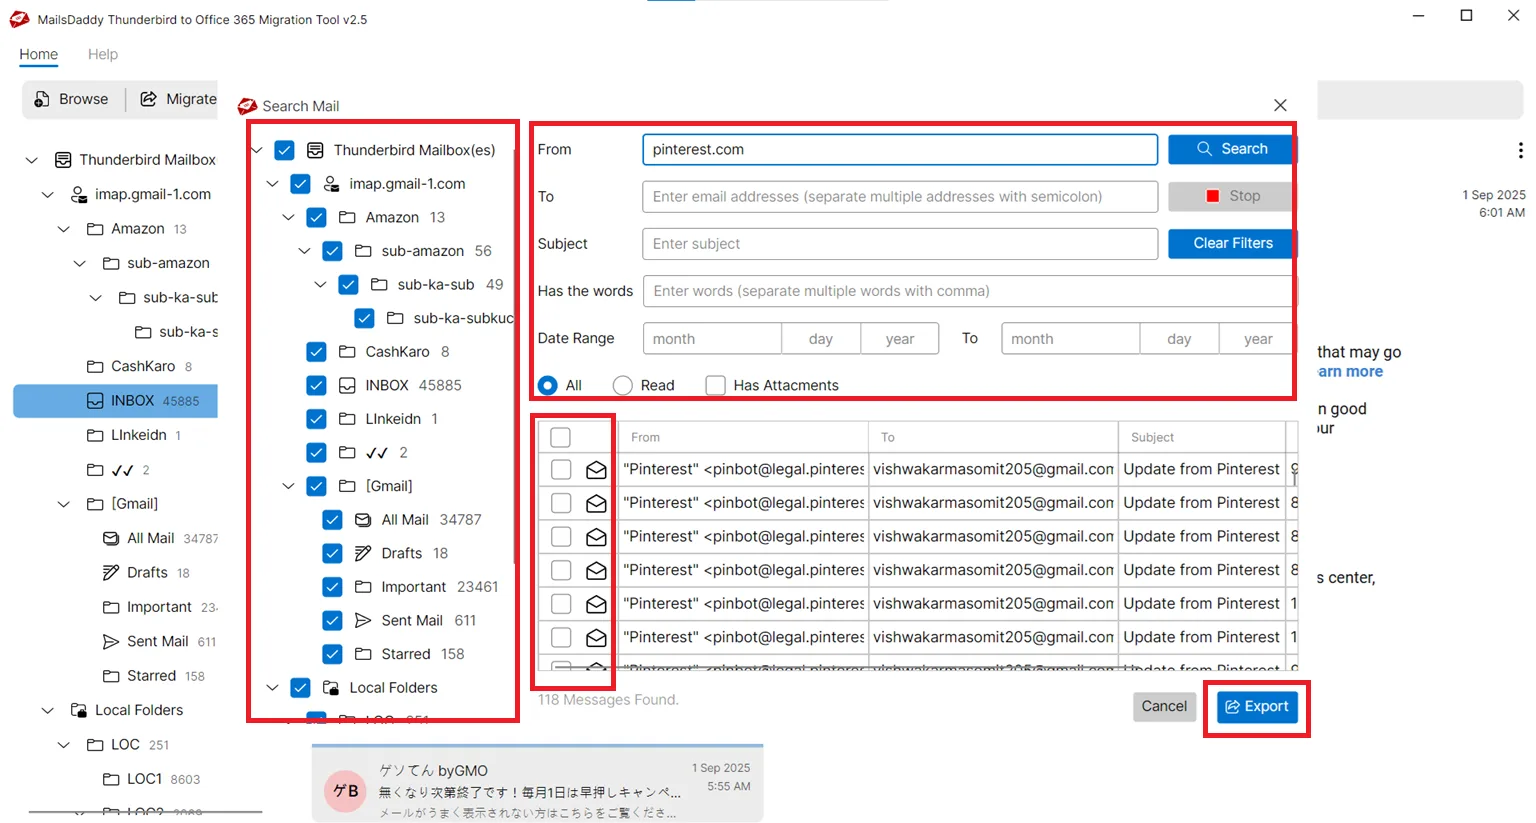Screen dimensions: 1536x823
Task: Click the Clear Filters button
Action: [x=1231, y=243]
